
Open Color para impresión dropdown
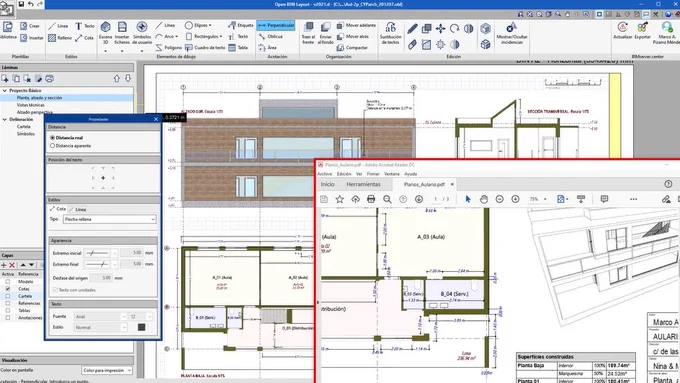click(x=107, y=370)
